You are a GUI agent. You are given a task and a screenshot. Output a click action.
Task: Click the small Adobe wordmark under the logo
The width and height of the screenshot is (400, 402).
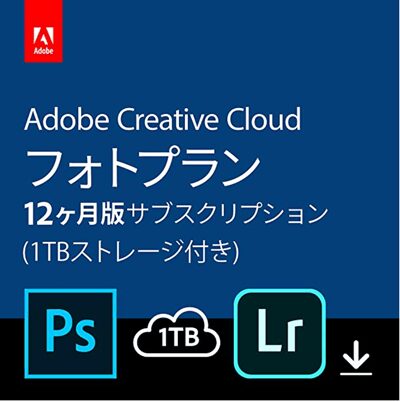tap(43, 51)
